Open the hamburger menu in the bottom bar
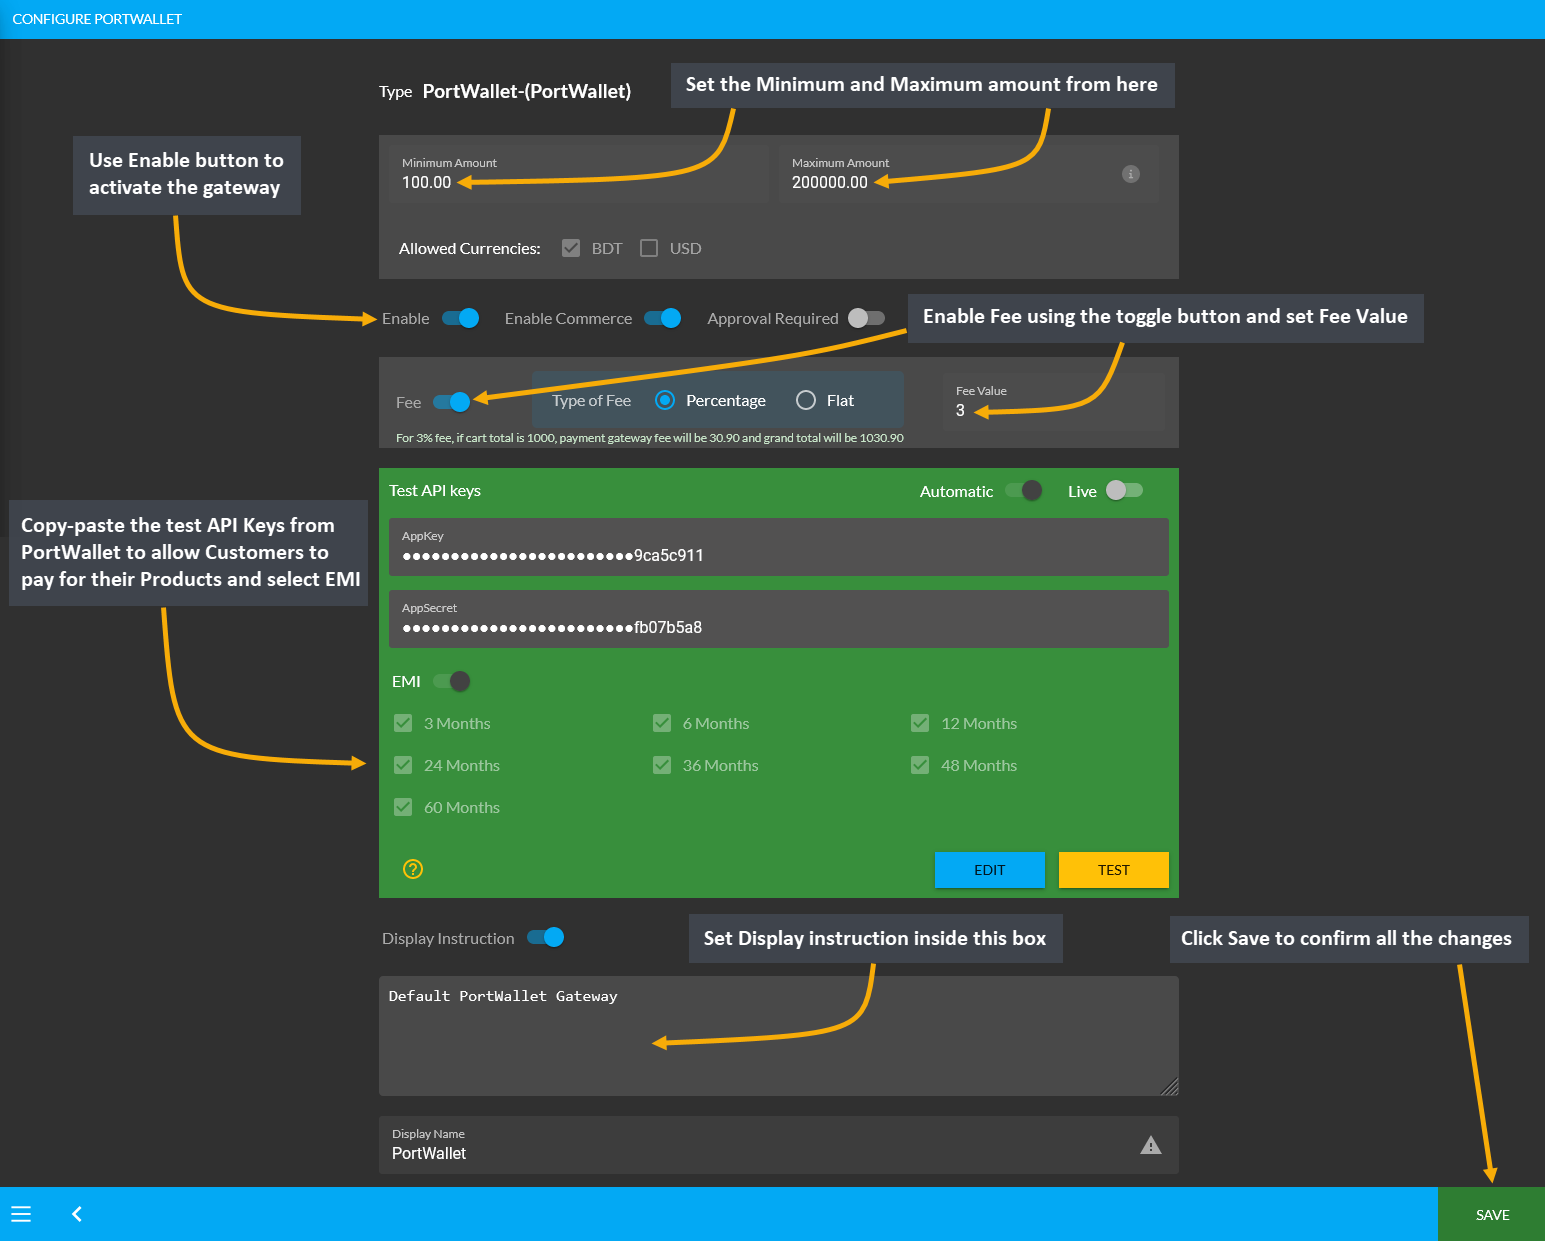This screenshot has height=1241, width=1545. [x=21, y=1214]
